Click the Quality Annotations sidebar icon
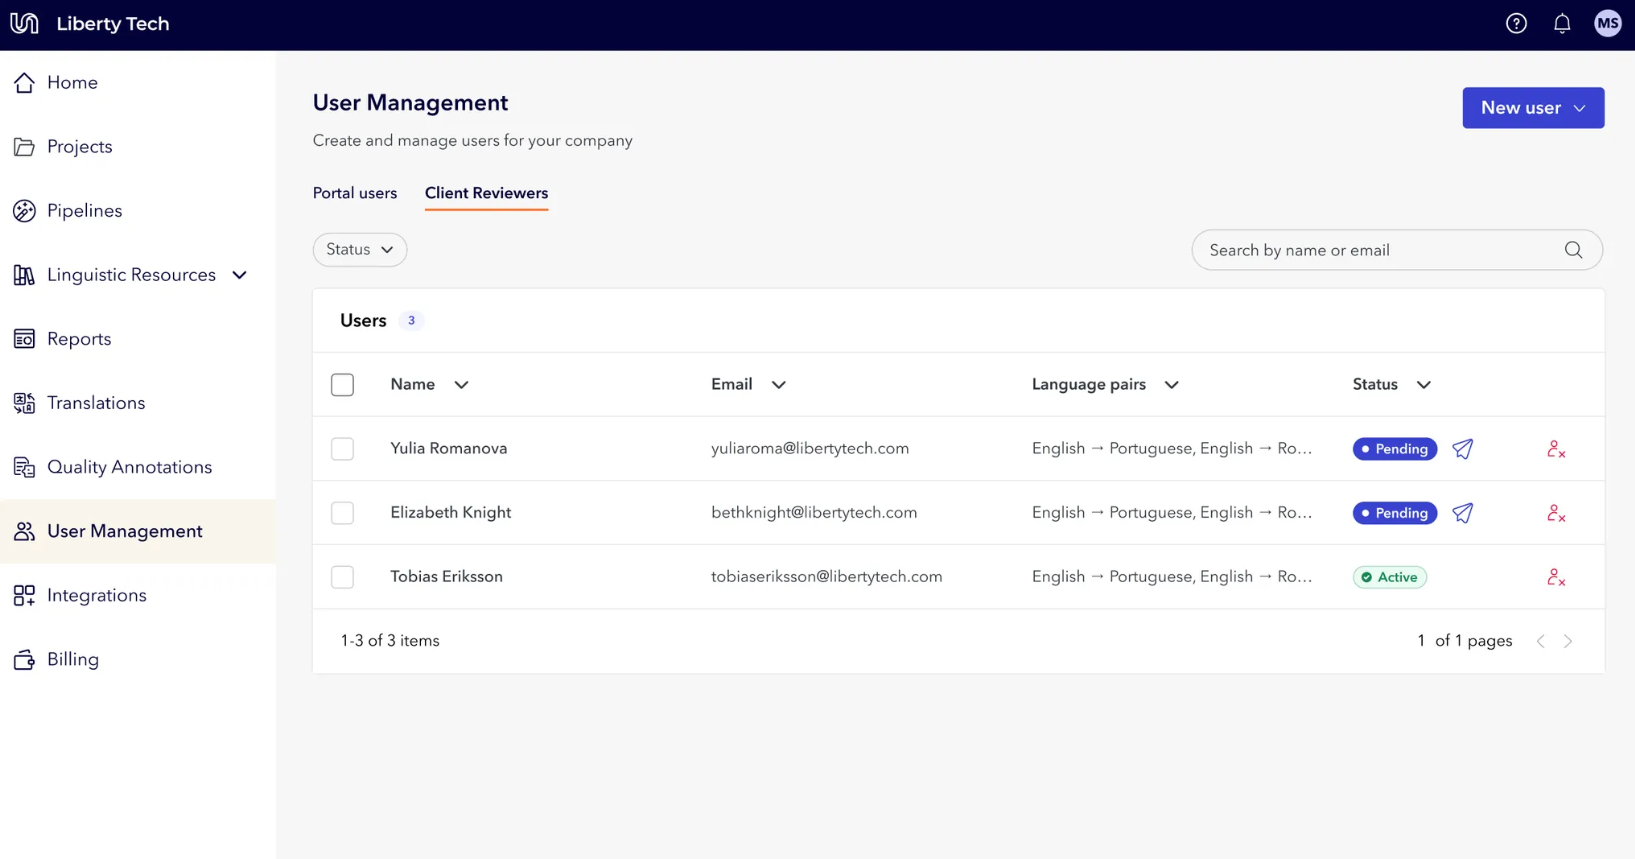The height and width of the screenshot is (859, 1635). tap(24, 467)
